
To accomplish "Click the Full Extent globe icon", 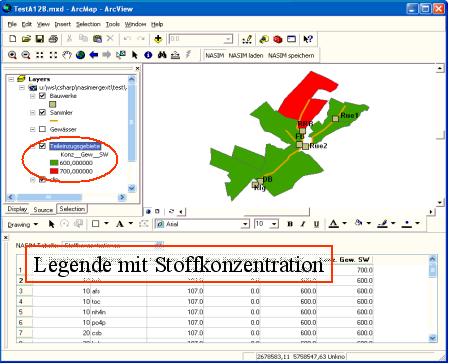I will 80,55.
